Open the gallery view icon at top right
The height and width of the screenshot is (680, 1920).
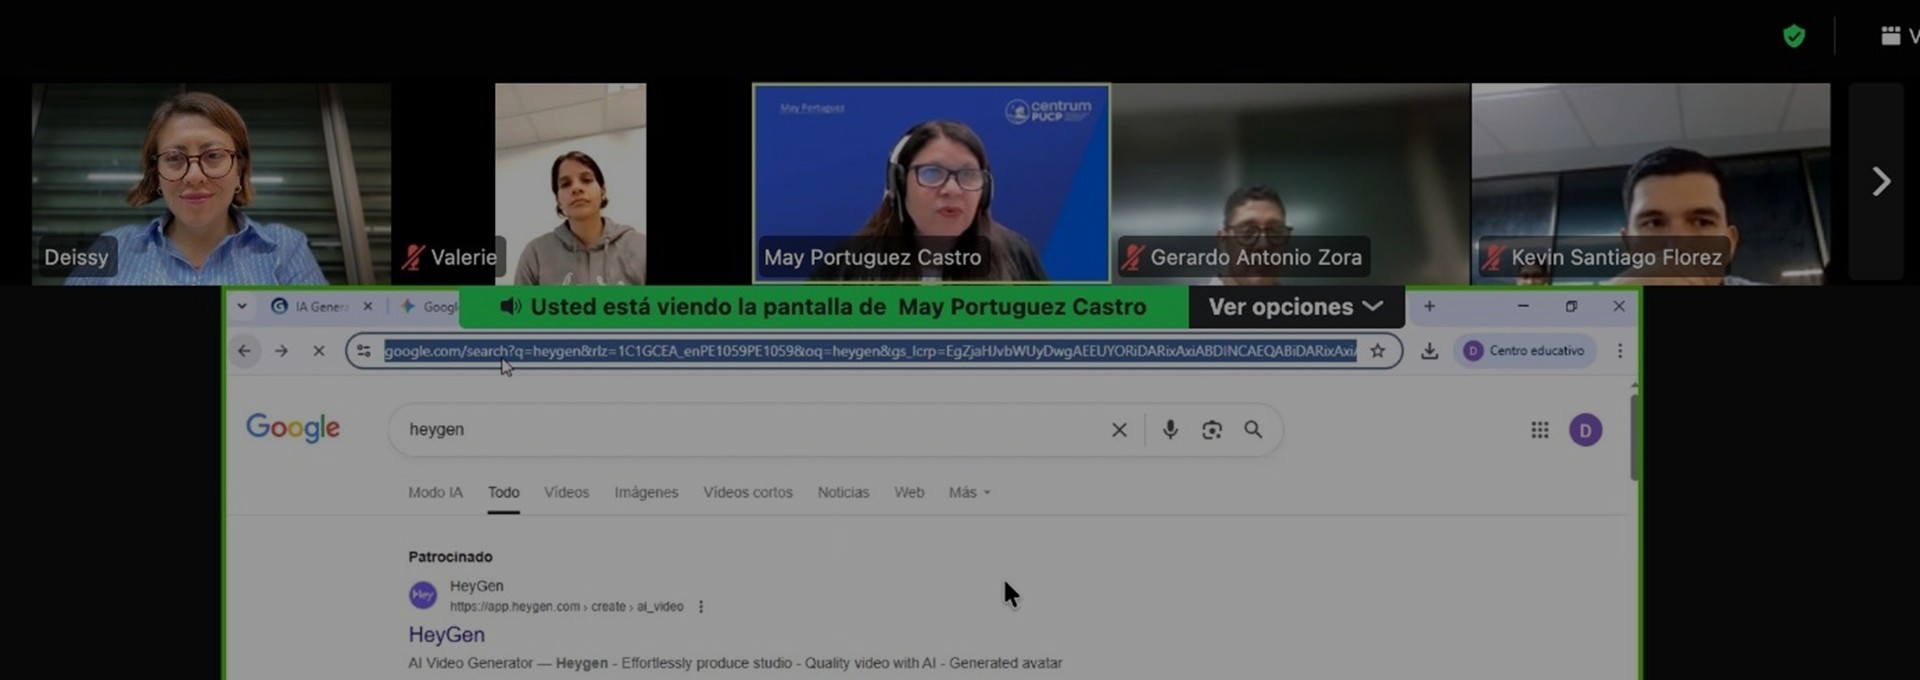click(x=1890, y=36)
